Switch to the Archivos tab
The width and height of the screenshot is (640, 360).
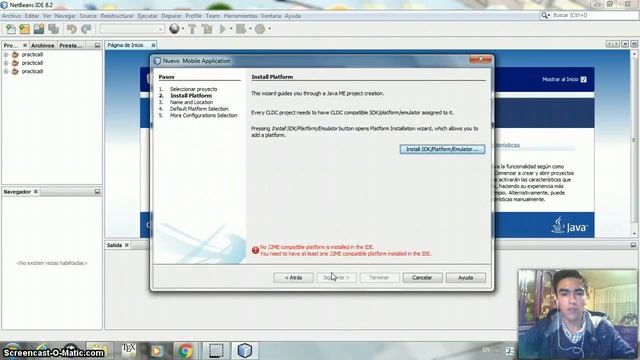[42, 45]
